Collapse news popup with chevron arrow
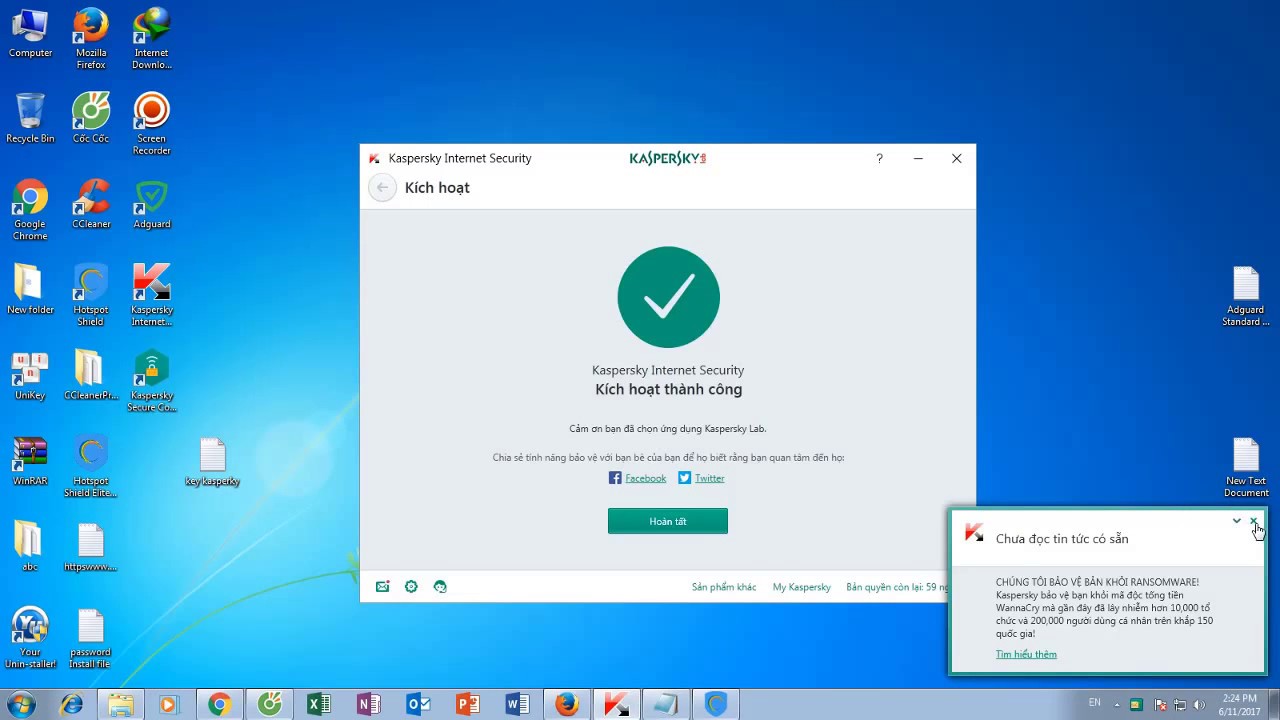 [1237, 521]
